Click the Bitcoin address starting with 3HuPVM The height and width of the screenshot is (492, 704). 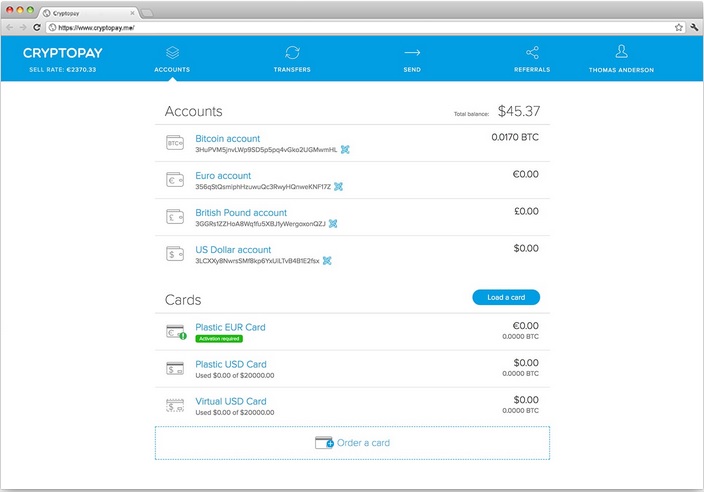pyautogui.click(x=266, y=149)
